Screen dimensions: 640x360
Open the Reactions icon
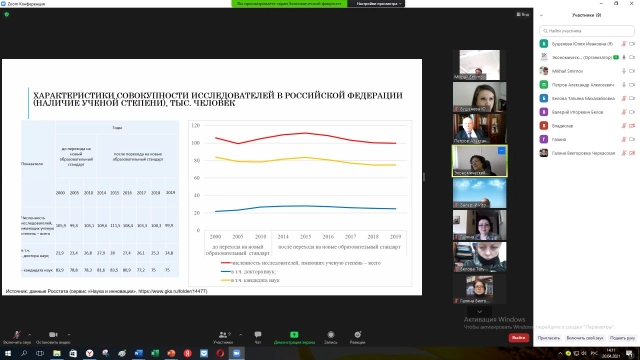pyautogui.click(x=358, y=335)
